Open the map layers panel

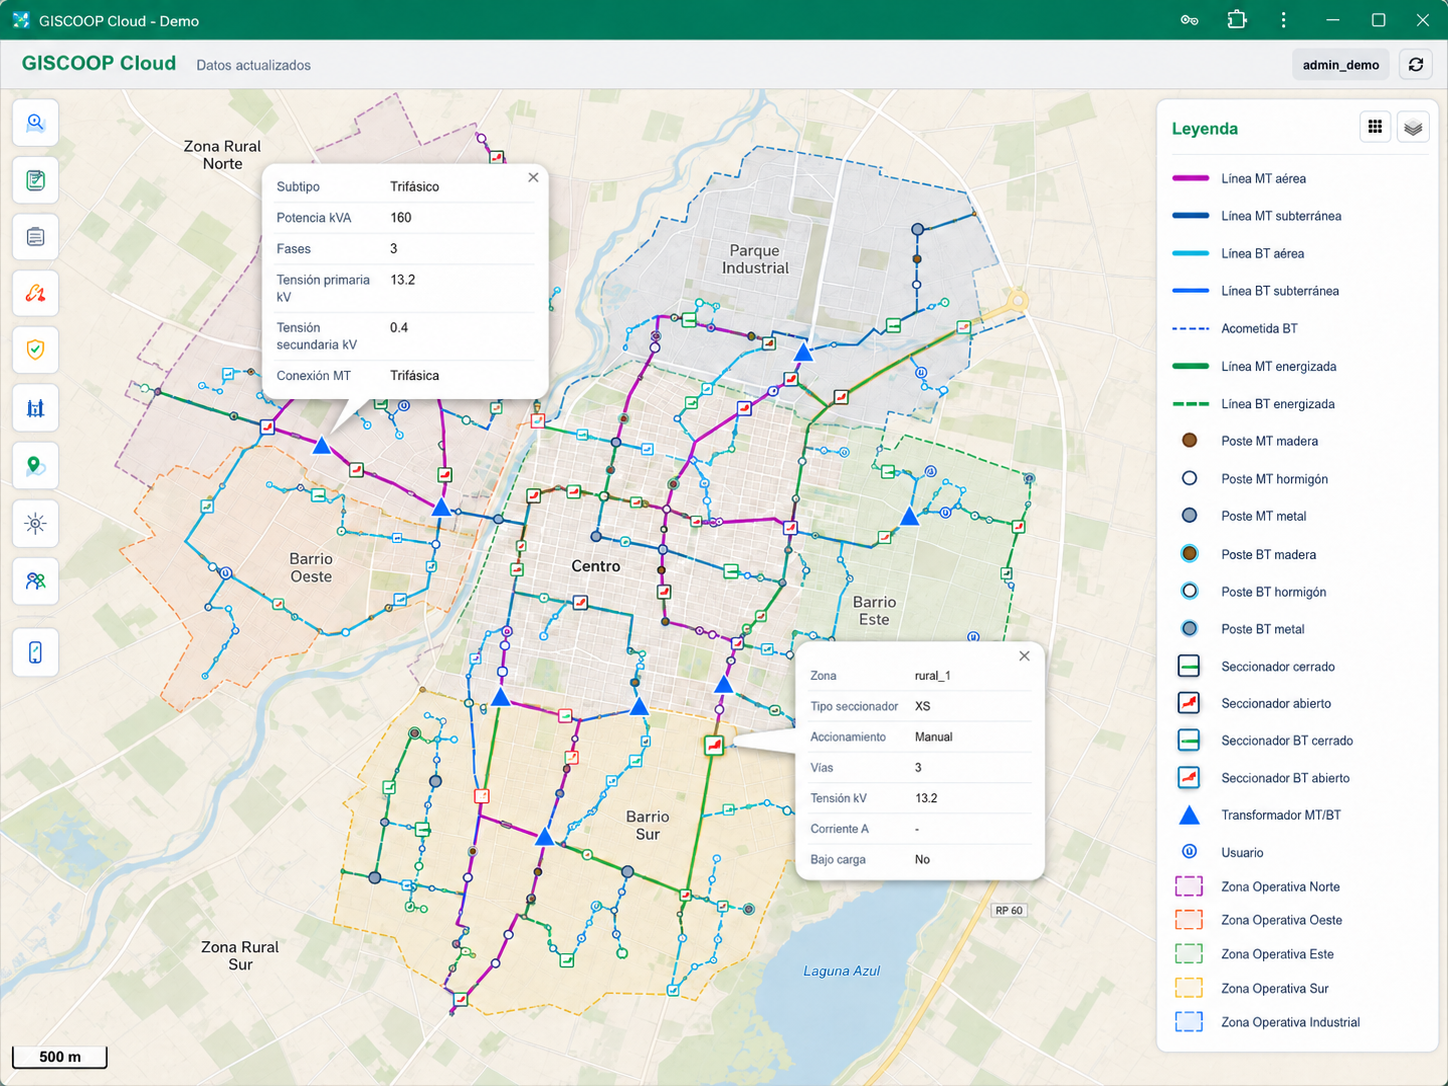pyautogui.click(x=1413, y=127)
